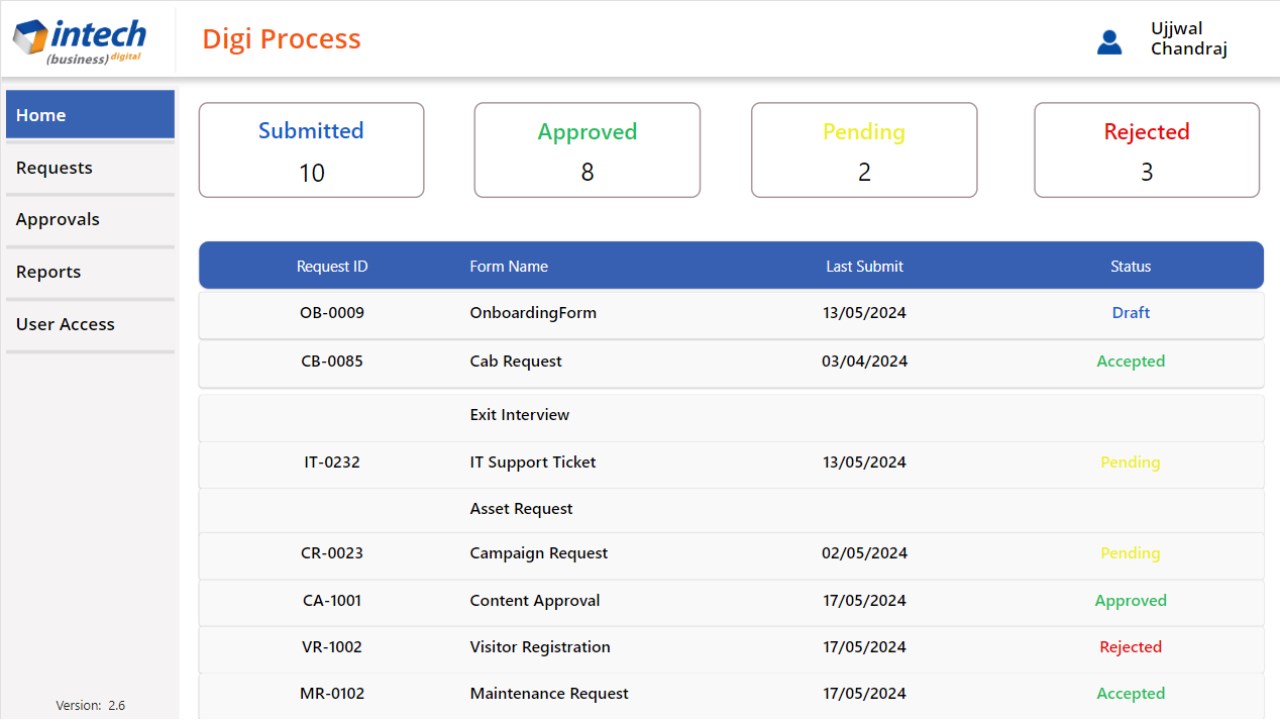Click the 03/04/2024 last submit date
This screenshot has width=1280, height=720.
tap(865, 362)
